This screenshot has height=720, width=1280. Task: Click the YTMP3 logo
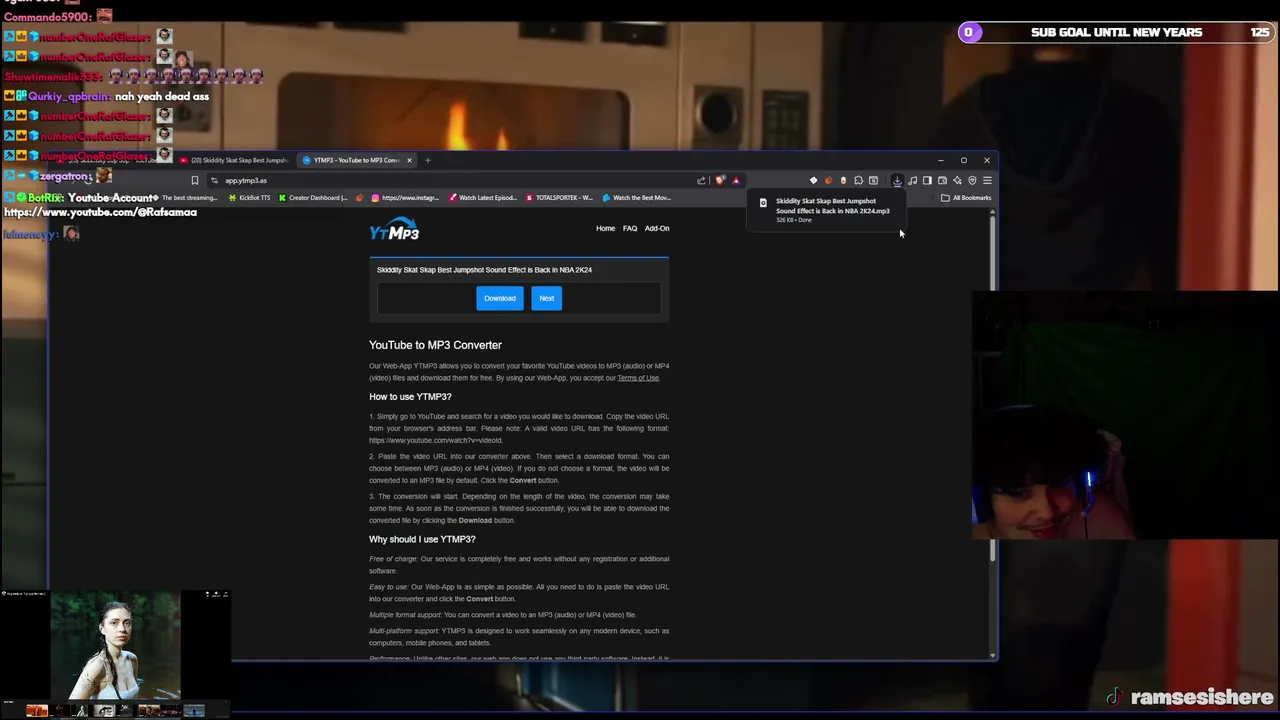(x=394, y=230)
